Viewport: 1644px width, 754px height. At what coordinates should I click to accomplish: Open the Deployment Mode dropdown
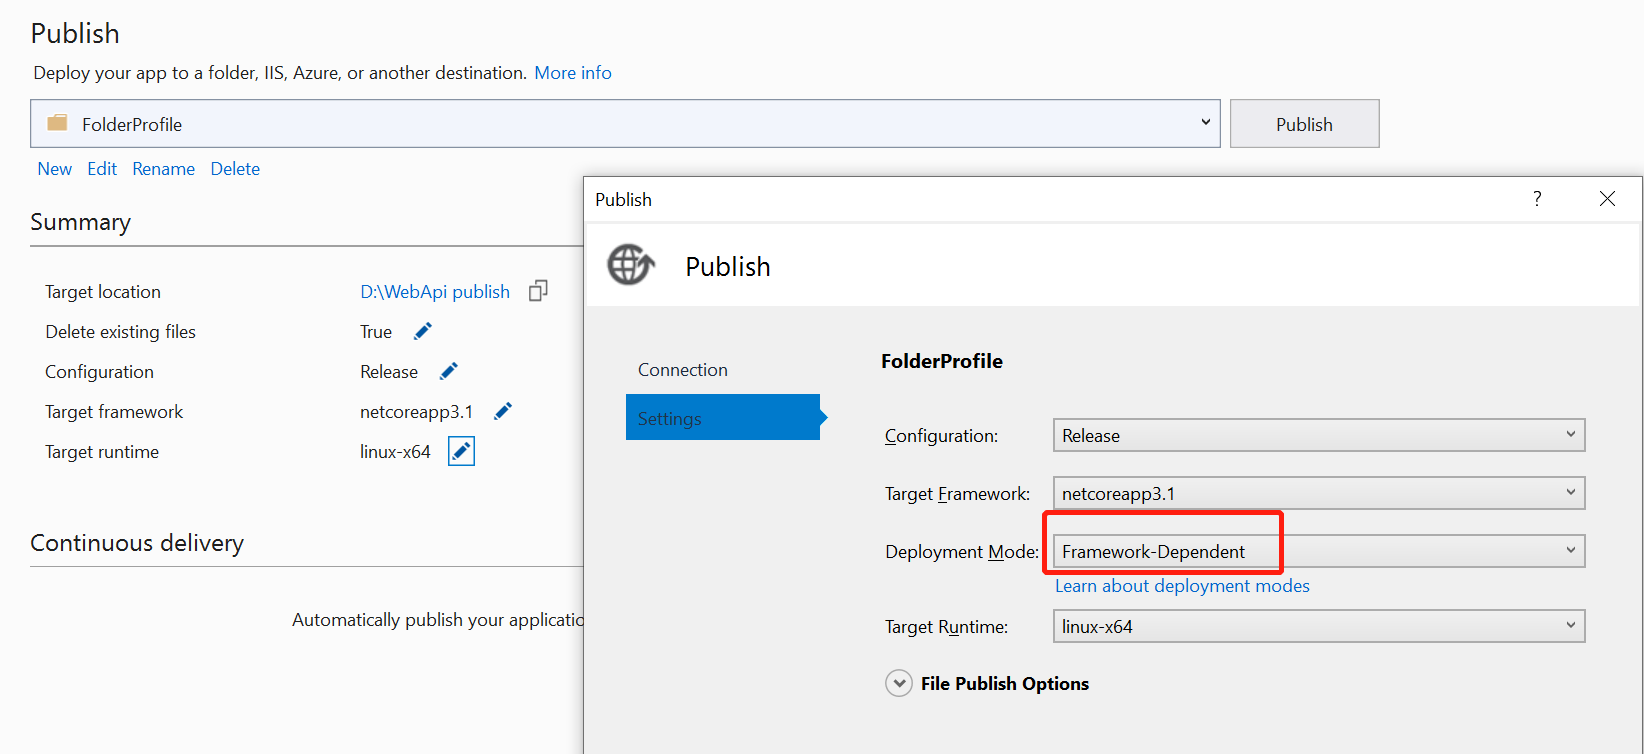point(1319,551)
